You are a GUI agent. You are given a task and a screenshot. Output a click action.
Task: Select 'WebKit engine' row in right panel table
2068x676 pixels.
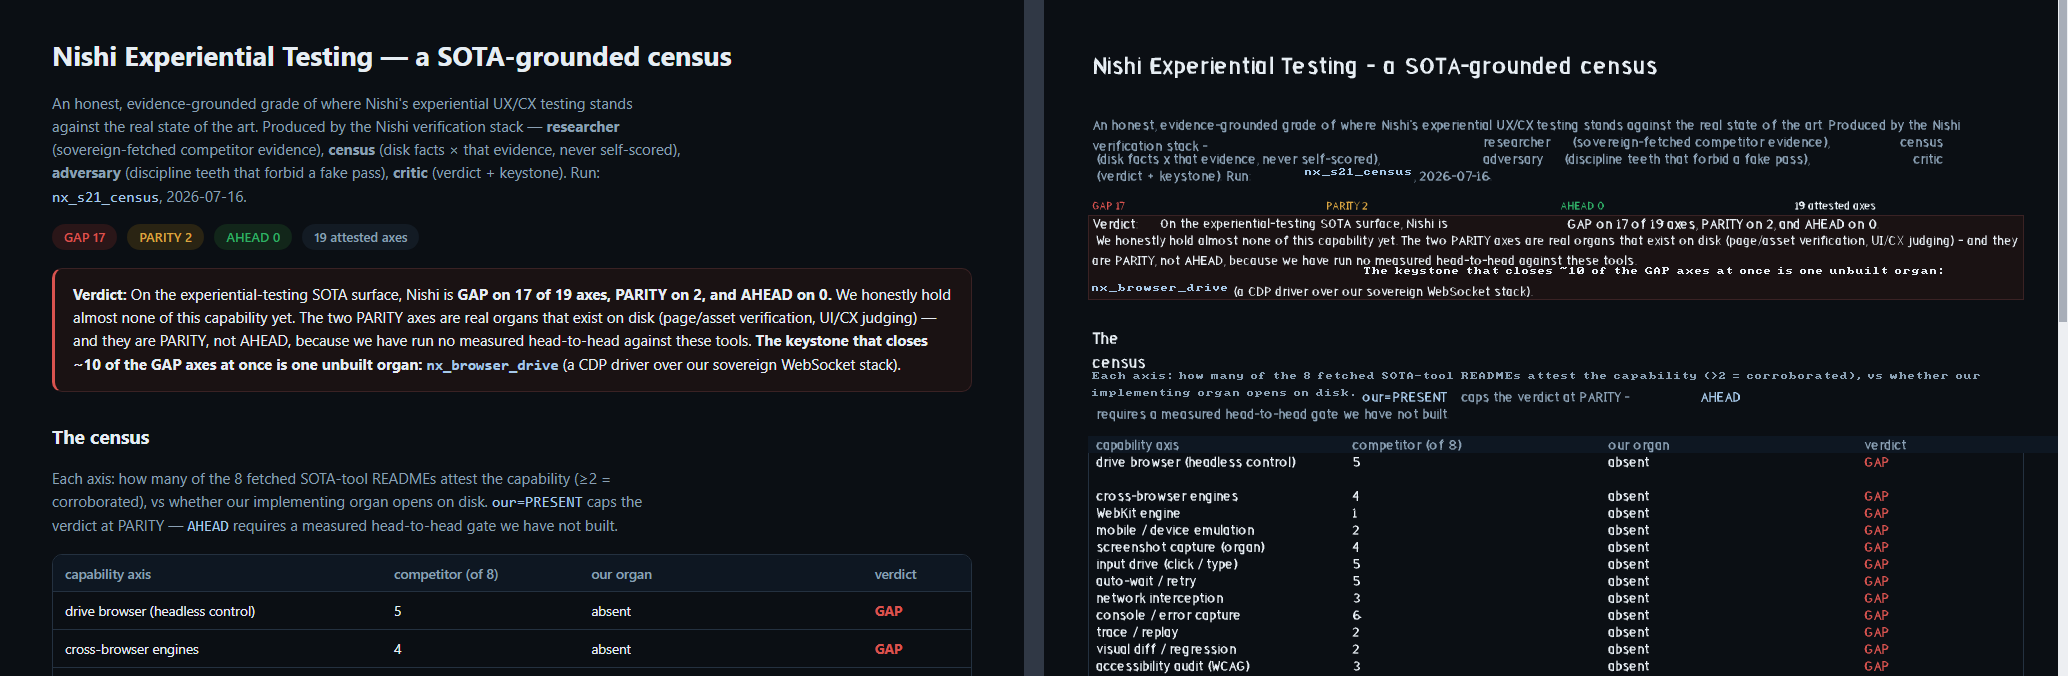coord(1556,513)
